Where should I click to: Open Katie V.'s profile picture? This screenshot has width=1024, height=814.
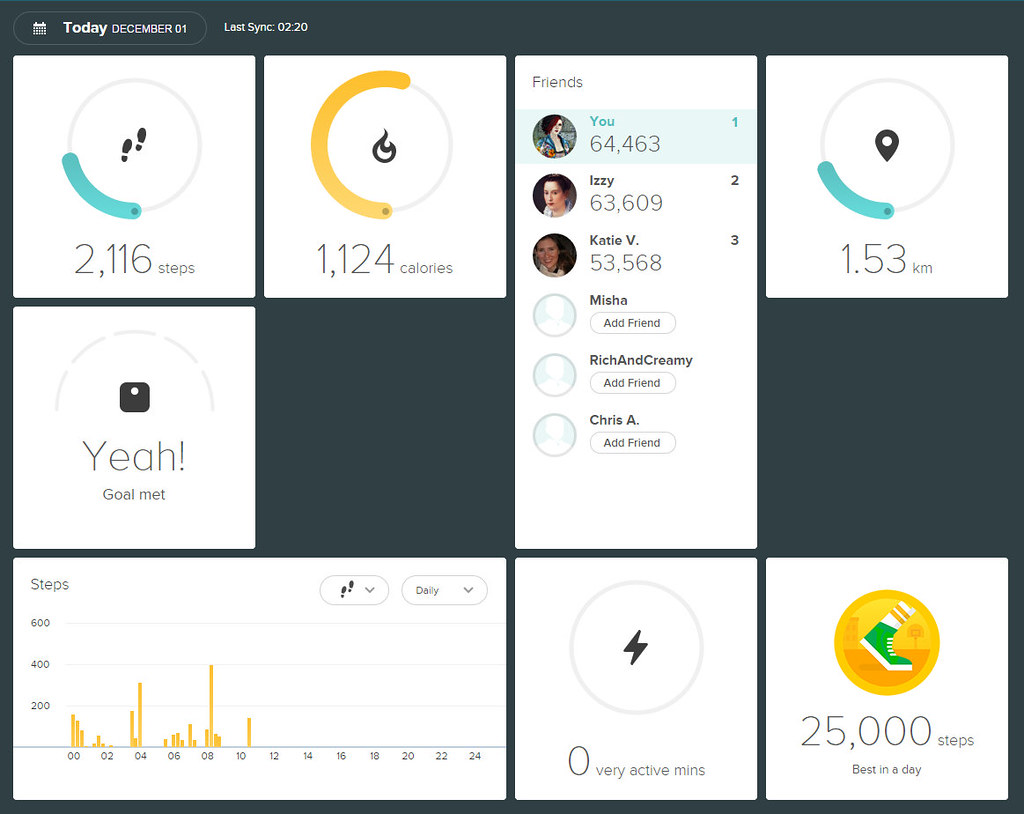point(554,255)
